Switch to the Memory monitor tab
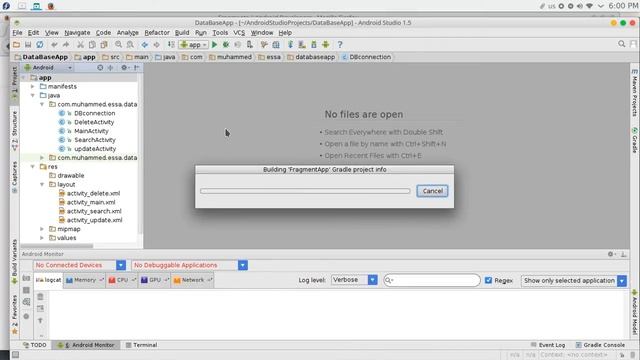The width and height of the screenshot is (640, 360). [x=85, y=280]
